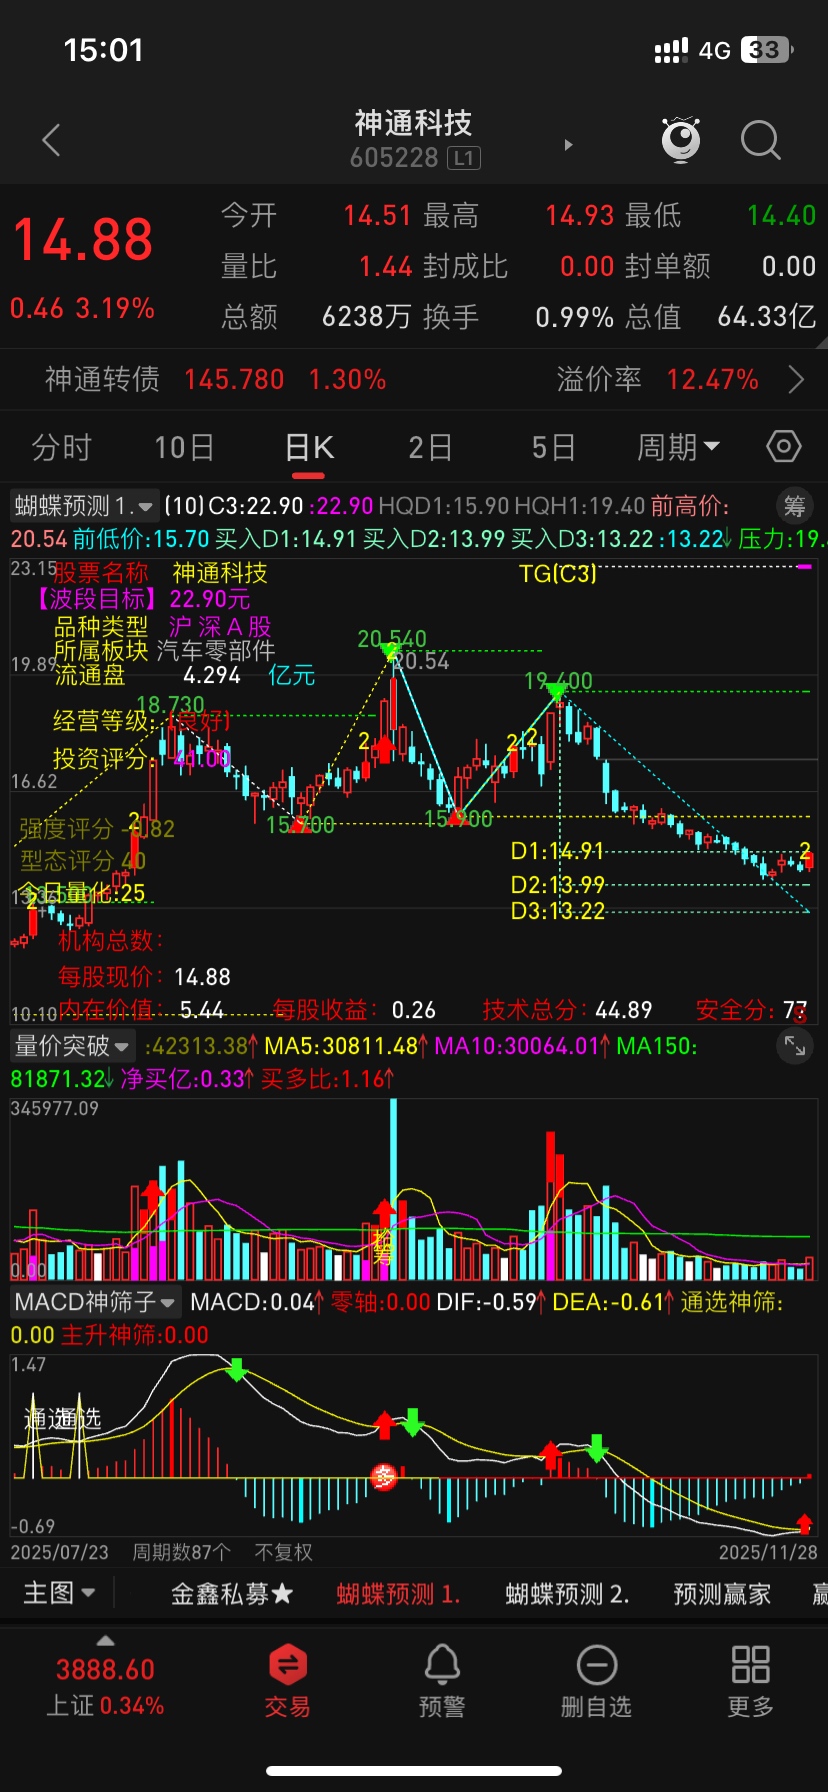Screen dimensions: 828x1792
Task: Open the 交易 trade icon
Action: point(288,1680)
